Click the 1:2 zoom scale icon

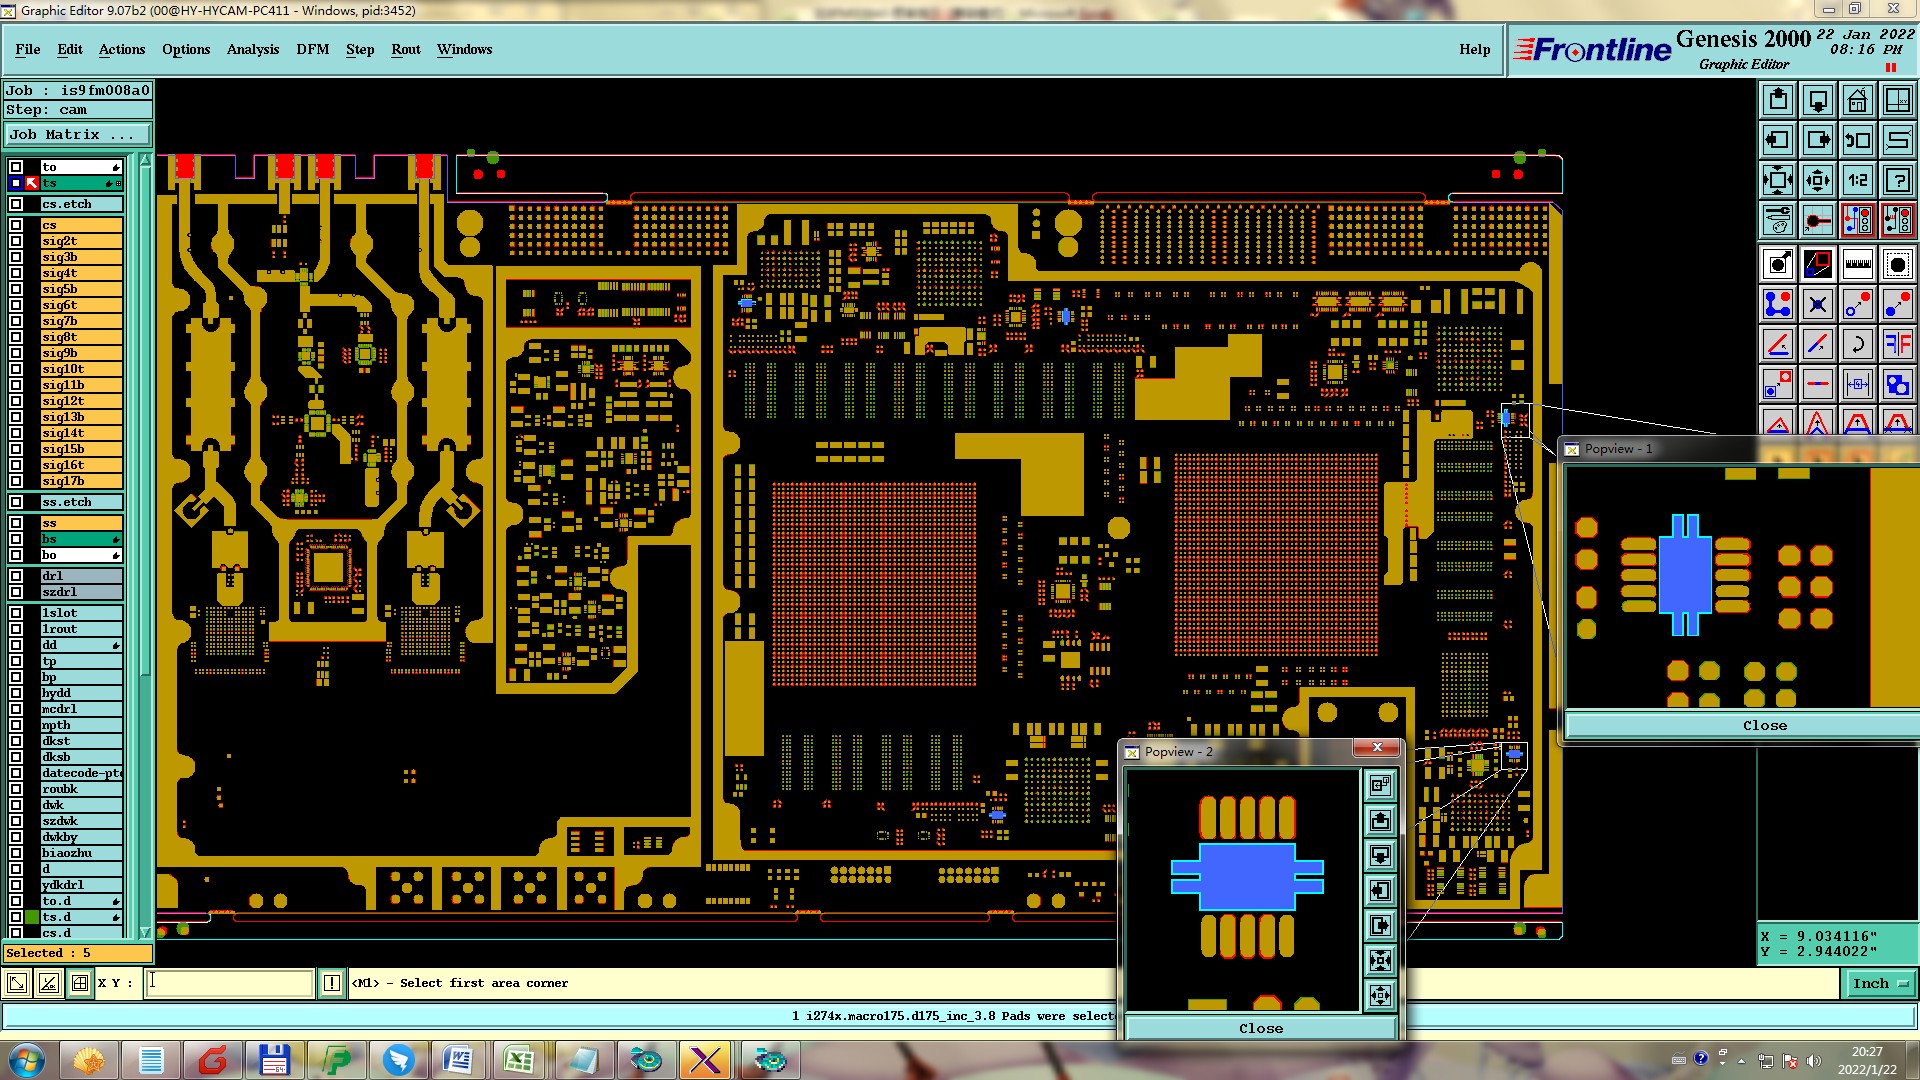tap(1857, 180)
